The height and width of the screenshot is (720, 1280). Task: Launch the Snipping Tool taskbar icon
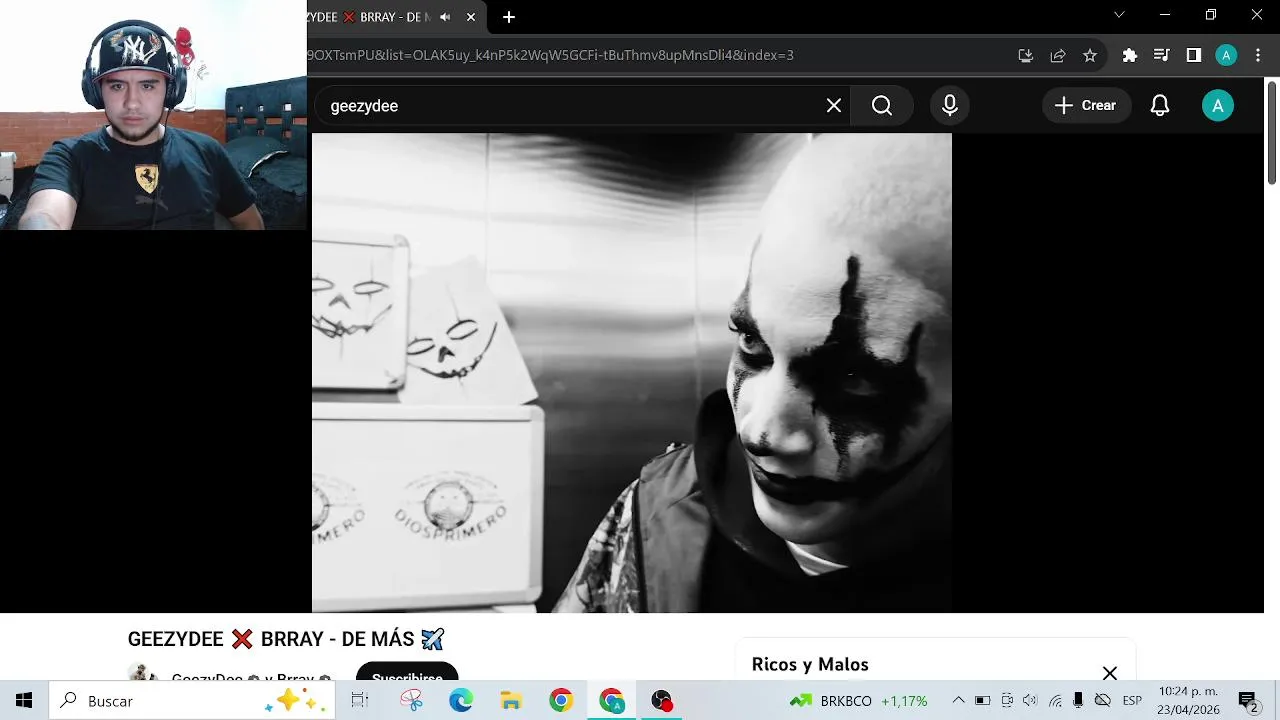pos(411,701)
